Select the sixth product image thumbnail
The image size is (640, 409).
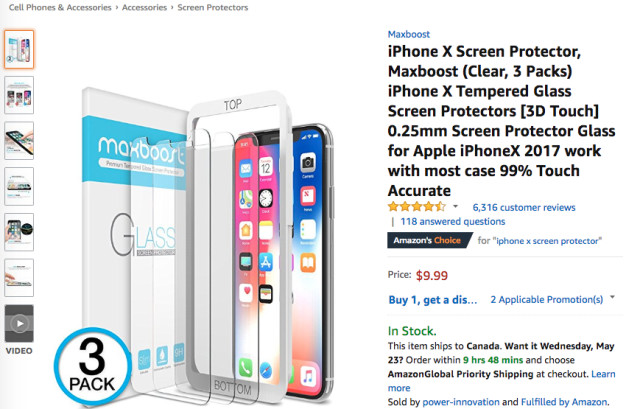pyautogui.click(x=19, y=278)
